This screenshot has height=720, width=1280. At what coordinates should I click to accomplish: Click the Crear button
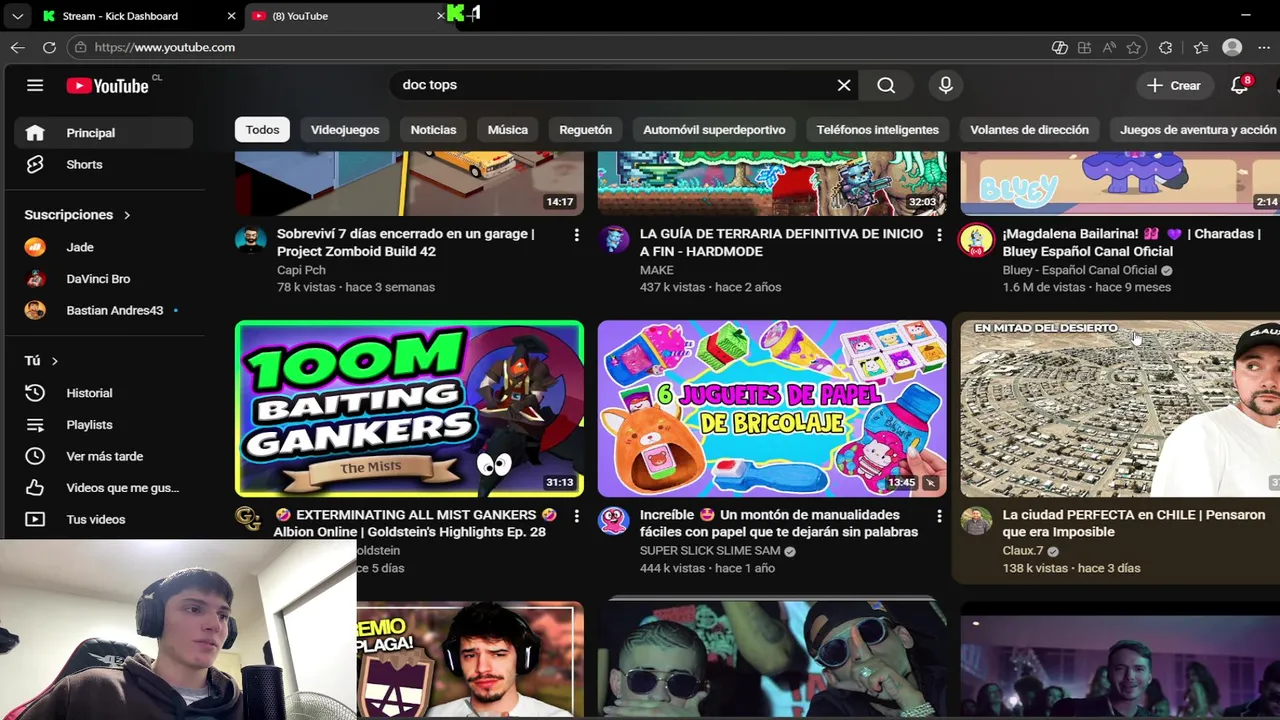[1174, 85]
